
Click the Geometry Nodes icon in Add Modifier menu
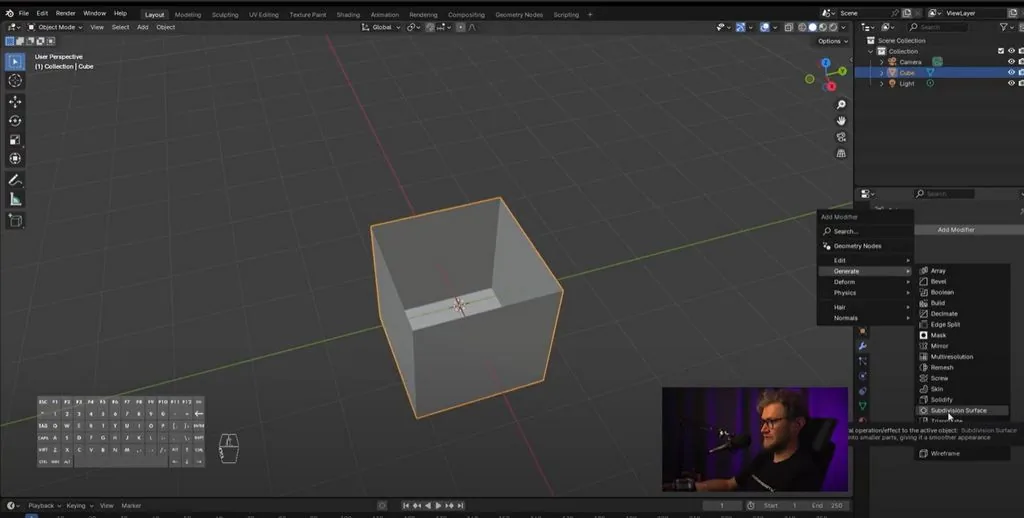[827, 246]
